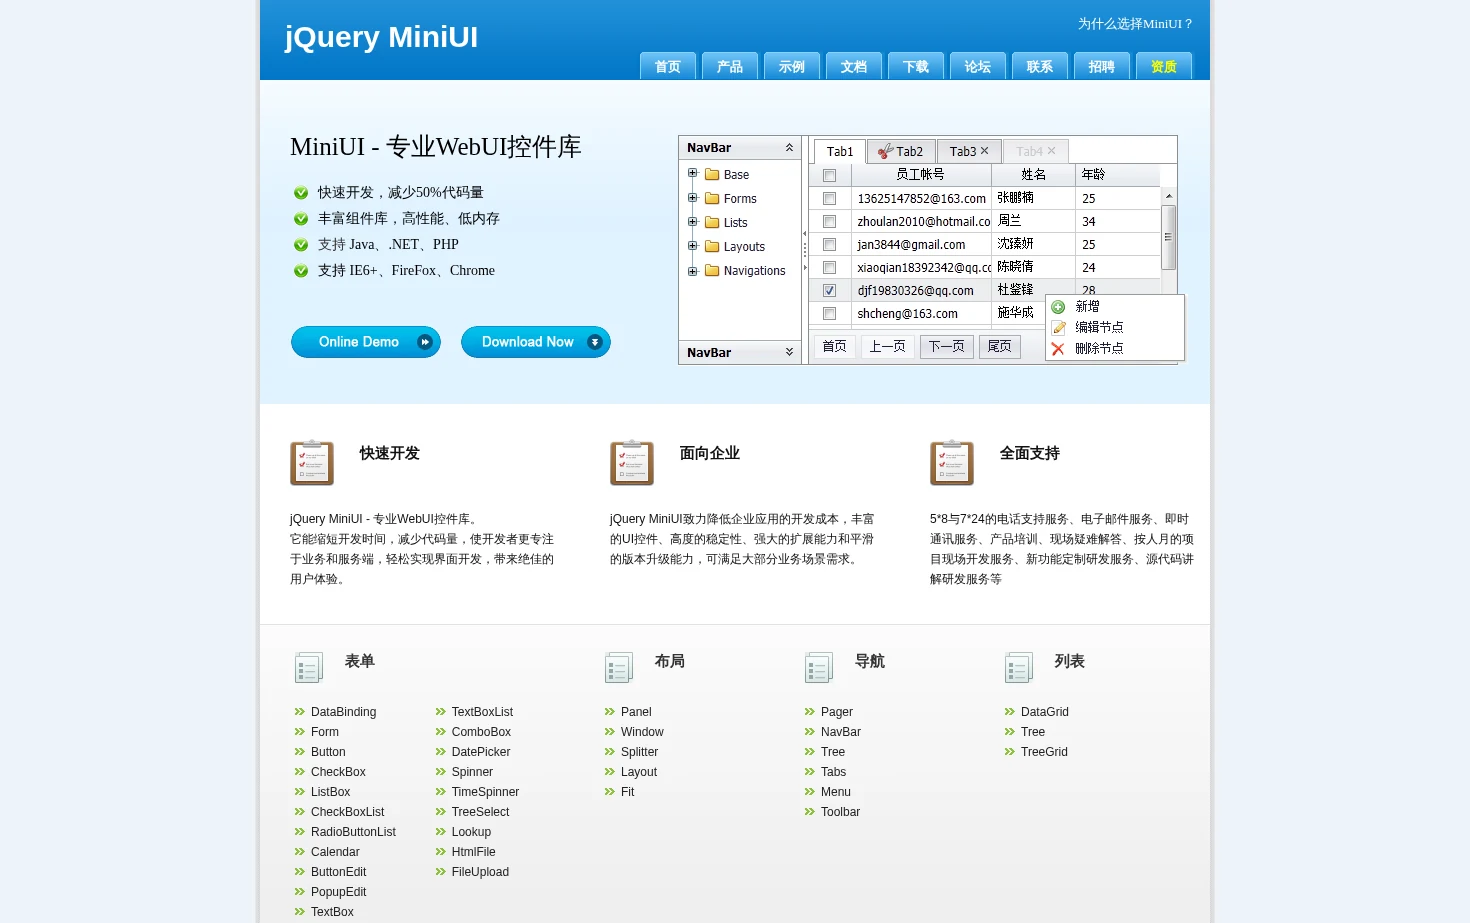Choose 删除节点 from the context menu
Viewport: 1470px width, 923px height.
(x=1115, y=348)
